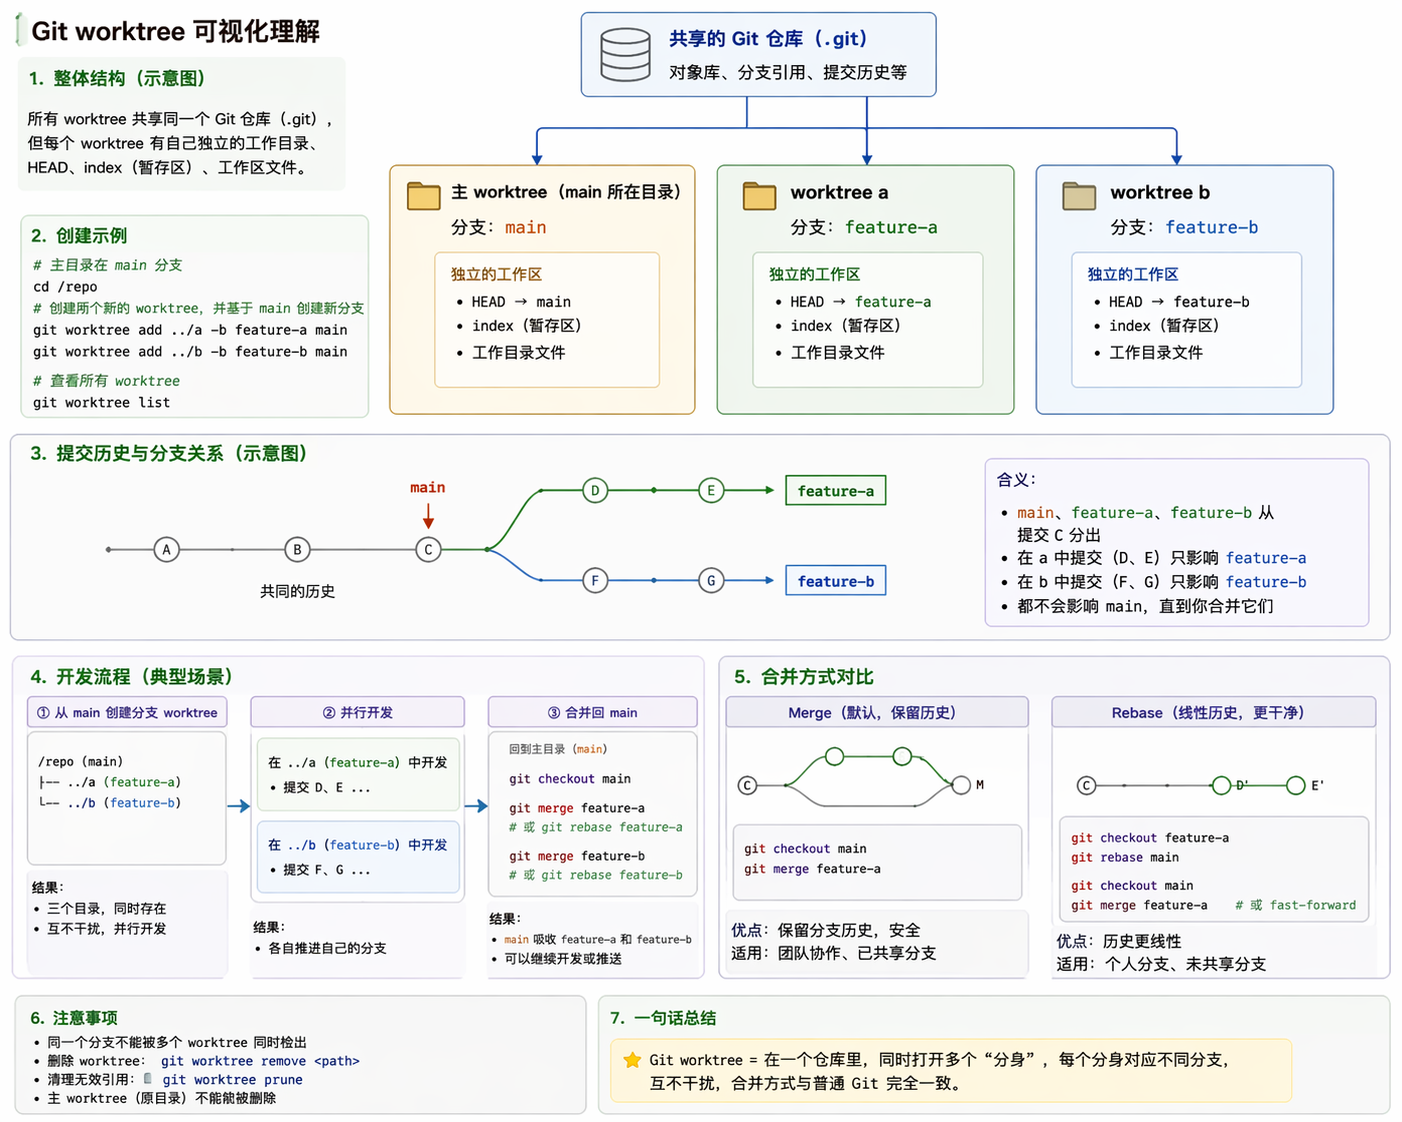Screen dimensions: 1402x1122
Task: Click 优点:保留分支历史,安全 under Merge
Action: click(x=825, y=930)
